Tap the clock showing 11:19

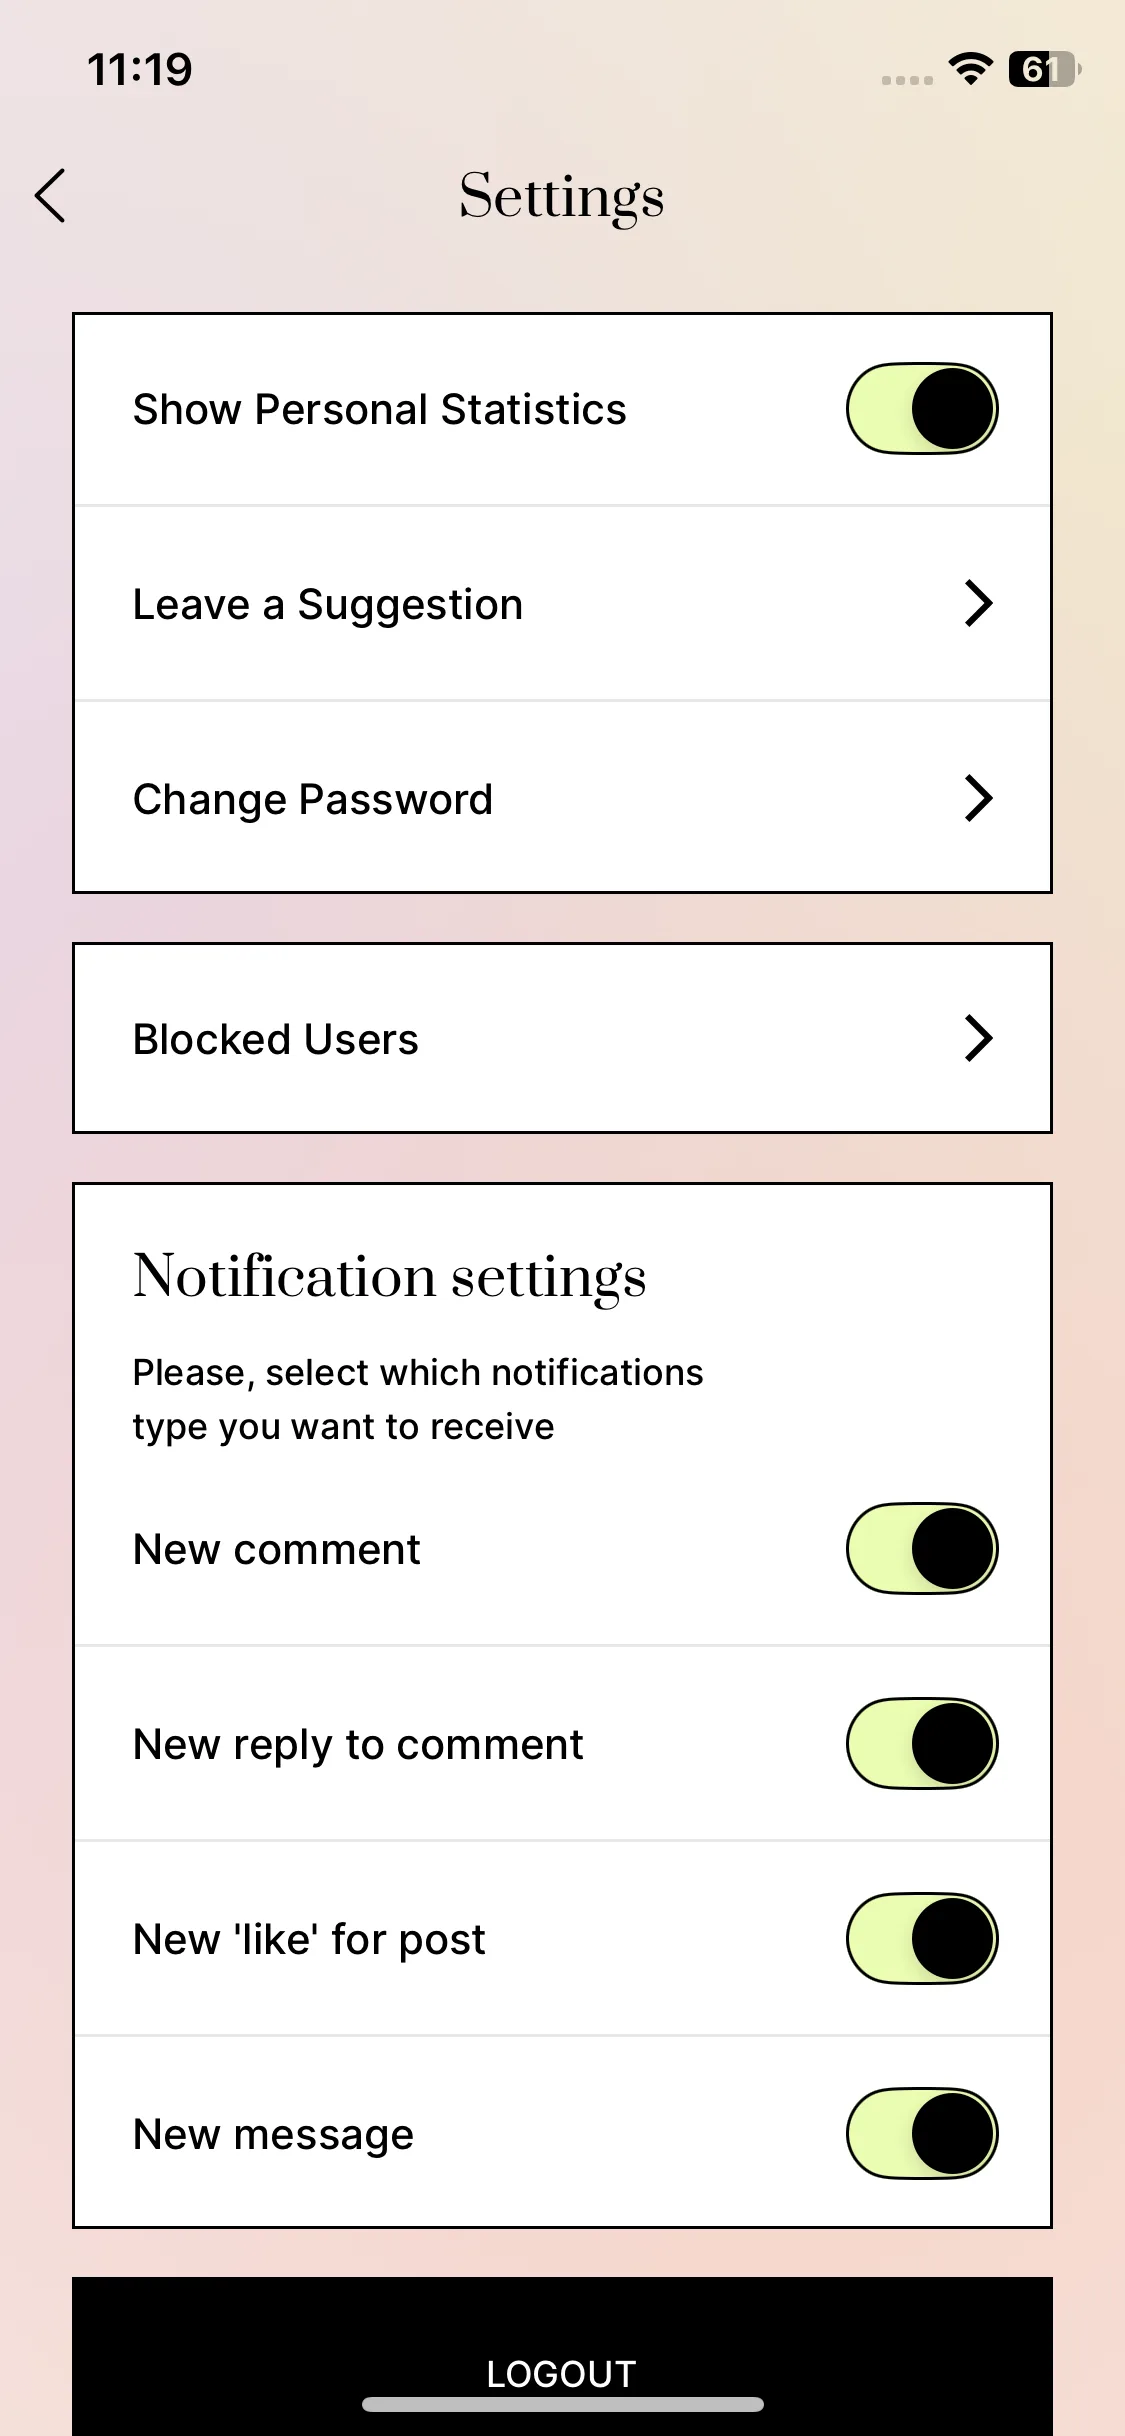(140, 70)
